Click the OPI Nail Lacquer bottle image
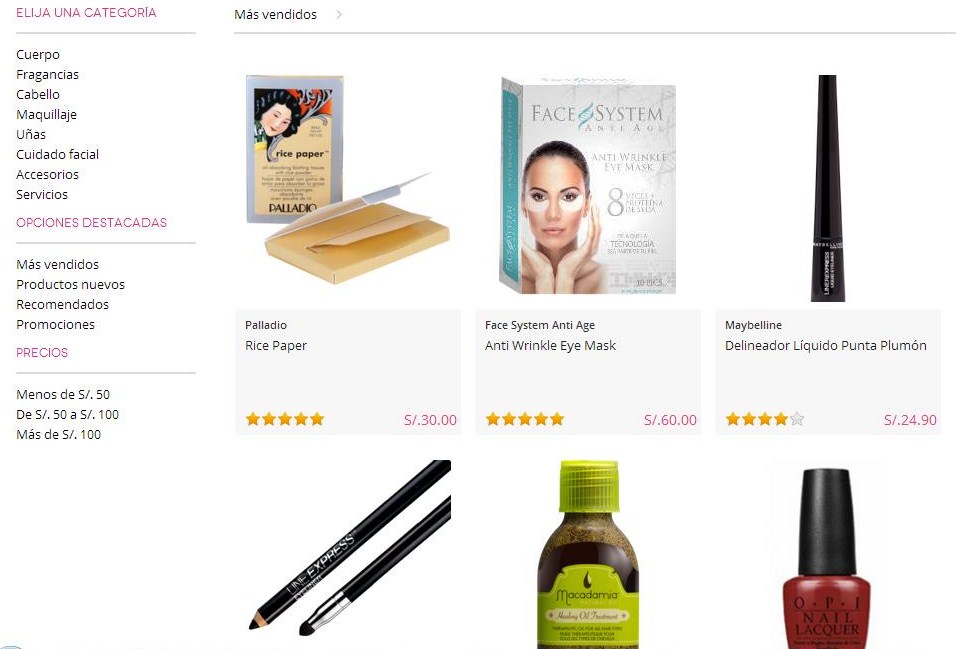957x649 pixels. 826,558
